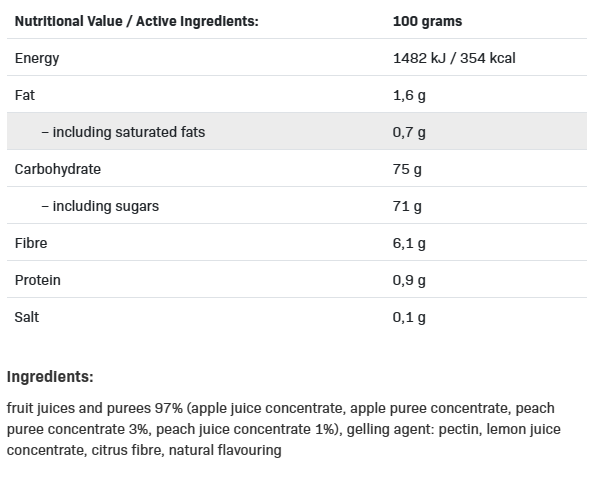The image size is (600, 478).
Task: Click the saturated fats value '0,7 g'
Action: pos(410,132)
